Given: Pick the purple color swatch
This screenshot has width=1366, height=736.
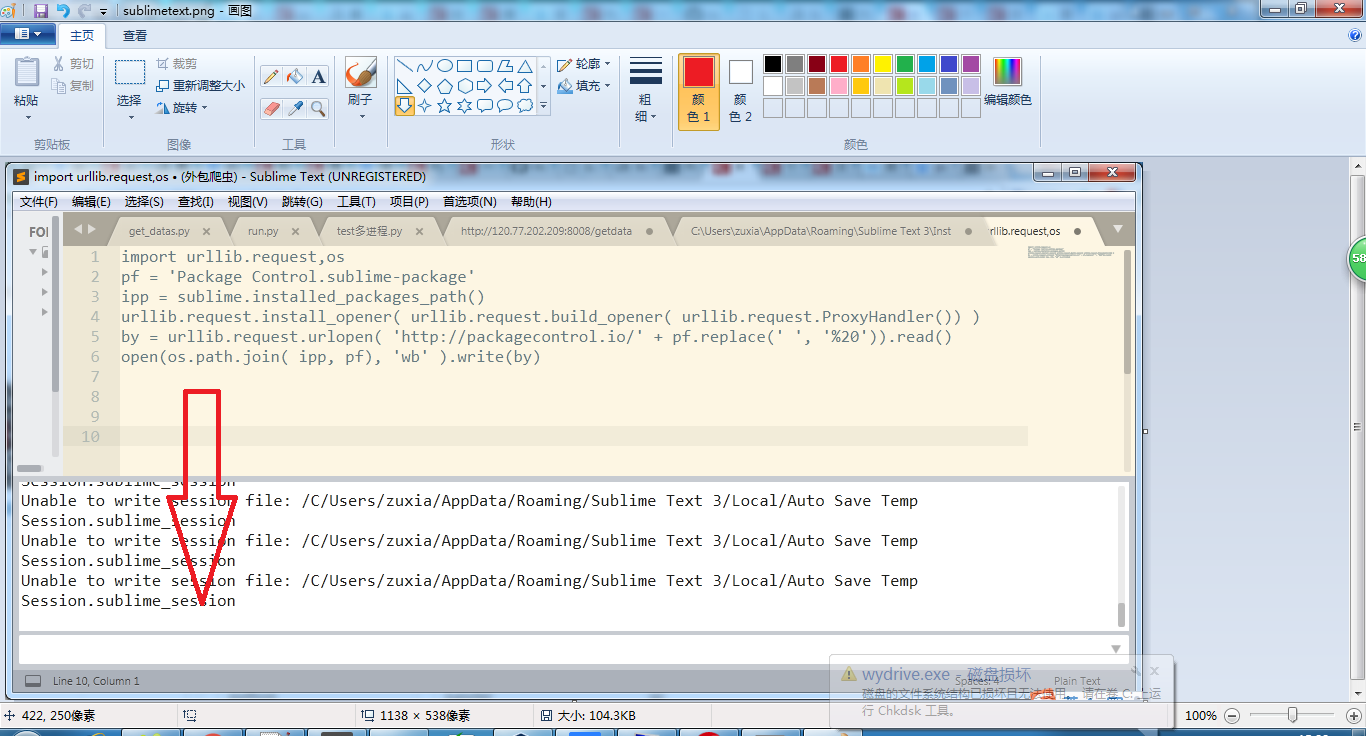Looking at the screenshot, I should (971, 64).
